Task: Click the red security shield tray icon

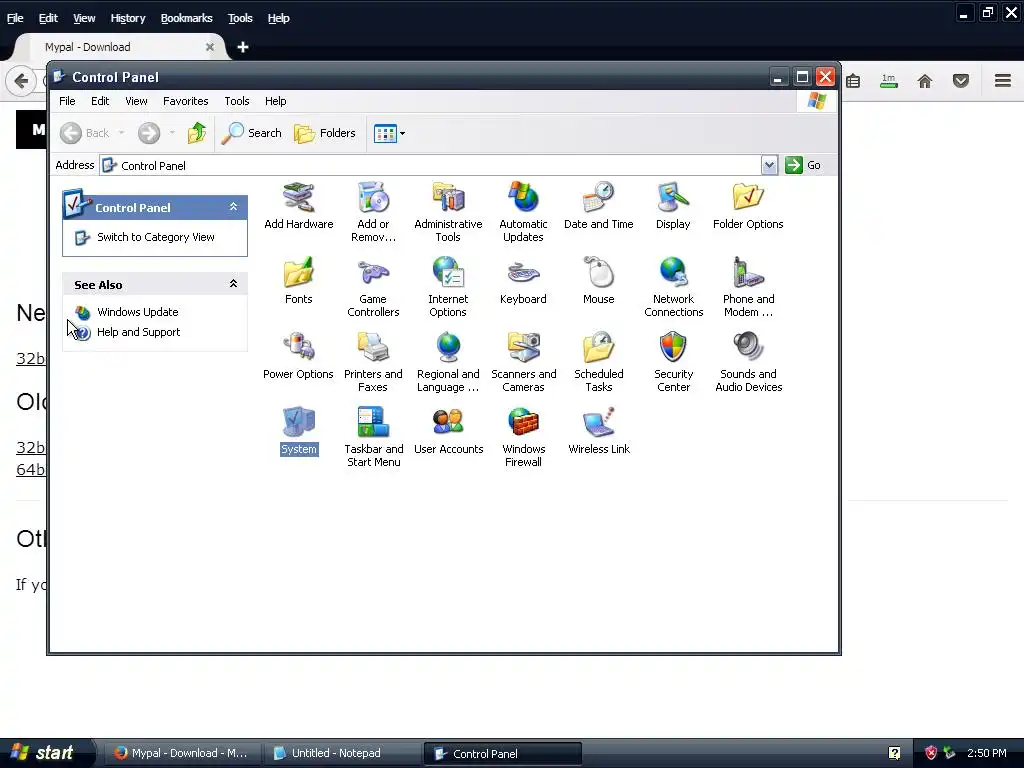Action: pos(931,753)
